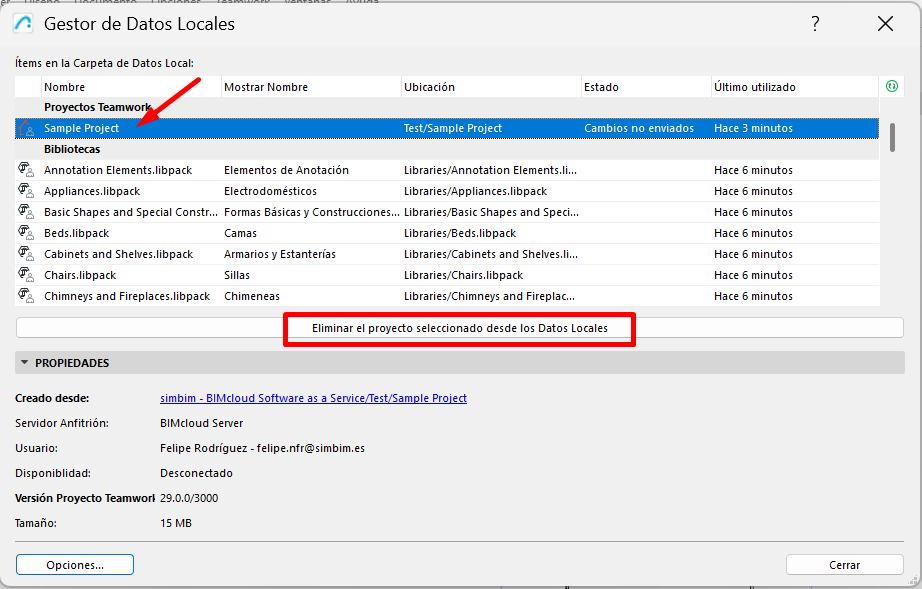Select the Chairs.libpack entry
The image size is (922, 589).
(80, 275)
